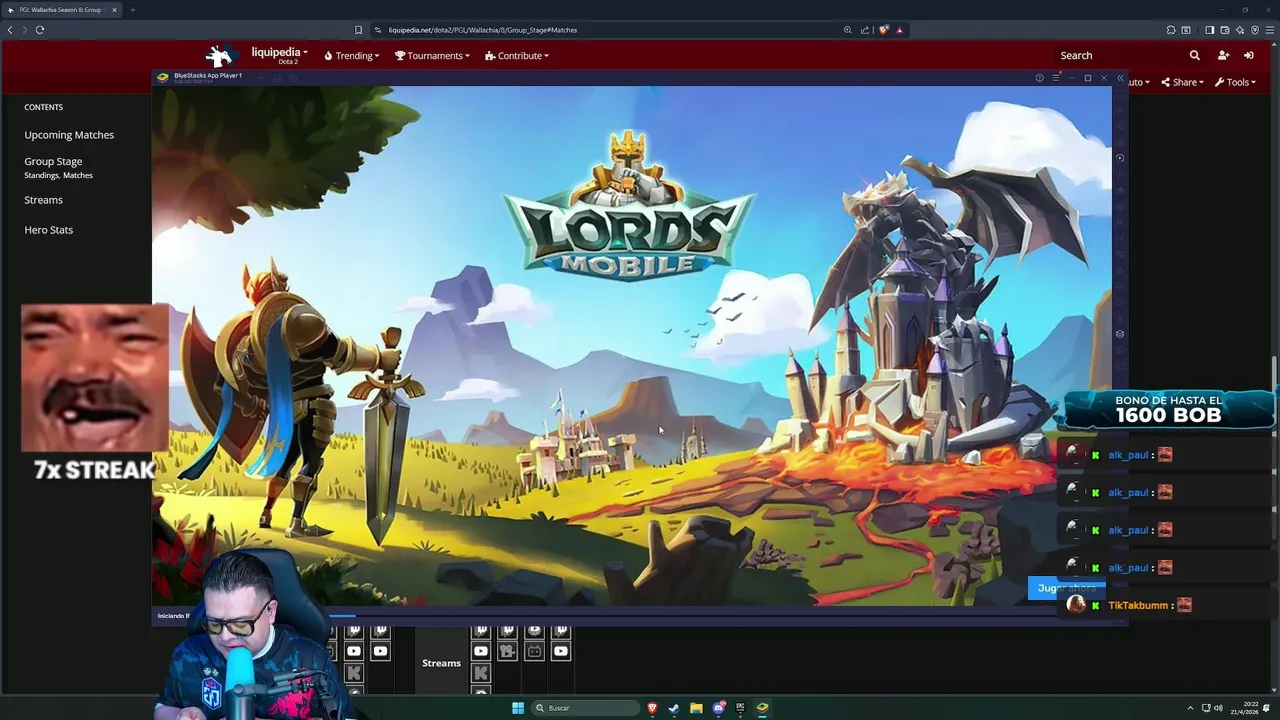Open the Brave Shields lion icon
1280x720 pixels.
point(883,30)
